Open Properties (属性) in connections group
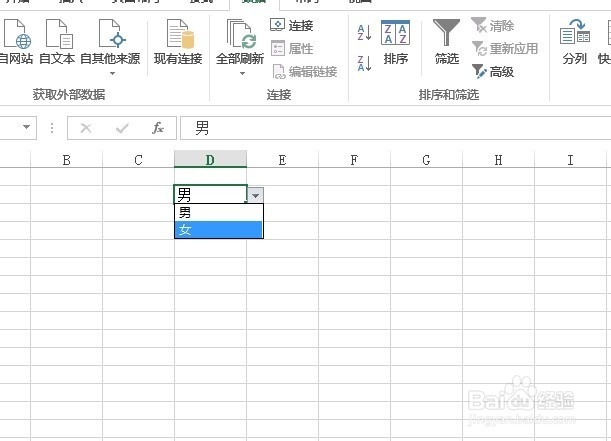This screenshot has width=611, height=441. [x=291, y=48]
